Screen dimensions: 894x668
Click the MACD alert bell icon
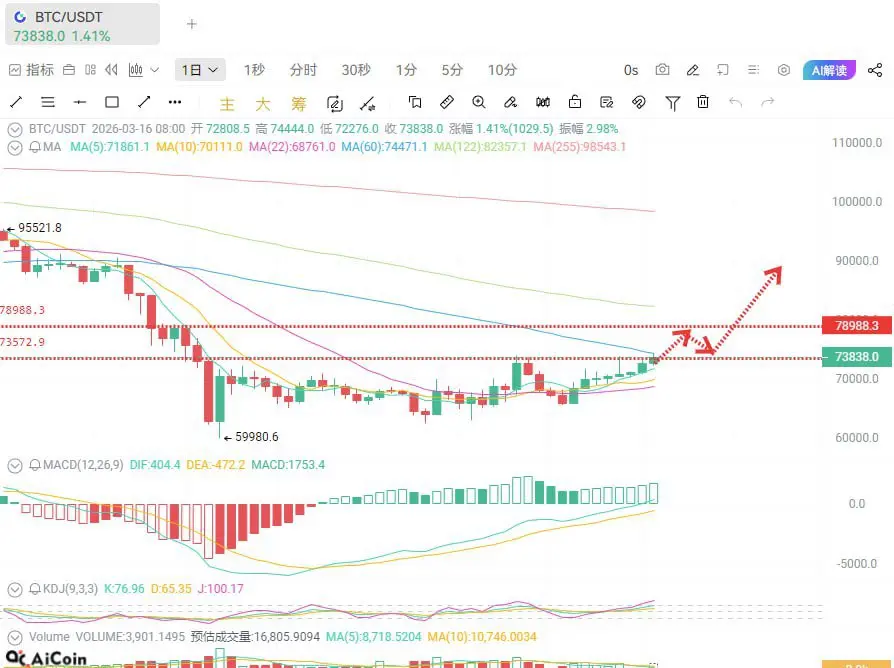tap(35, 465)
